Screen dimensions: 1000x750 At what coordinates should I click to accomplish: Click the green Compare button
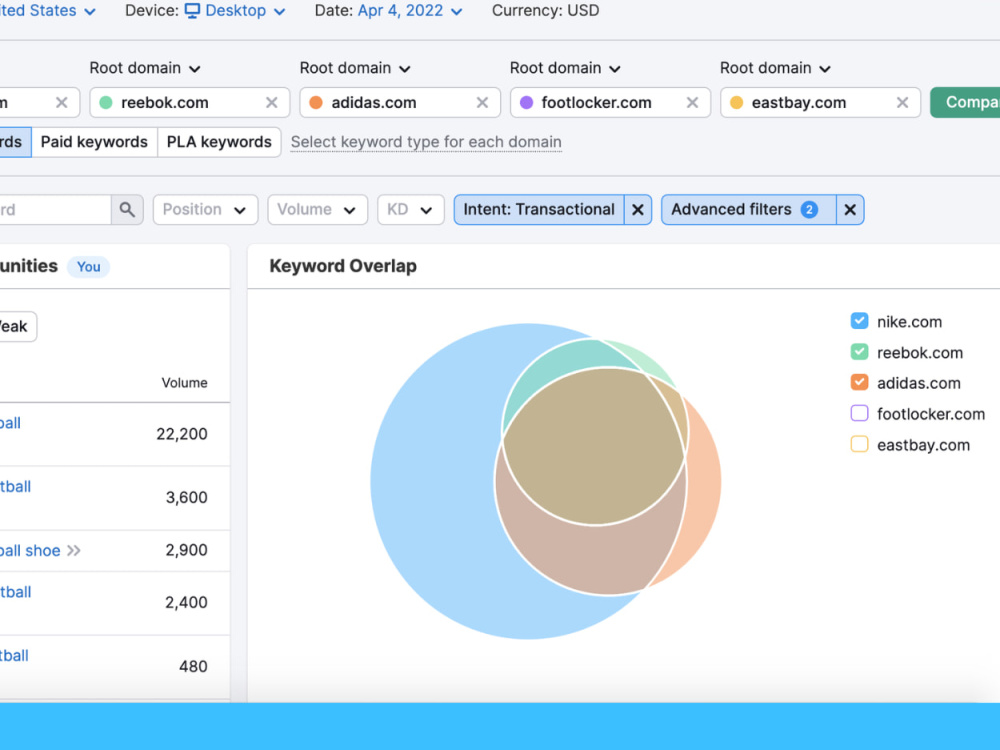pyautogui.click(x=965, y=103)
